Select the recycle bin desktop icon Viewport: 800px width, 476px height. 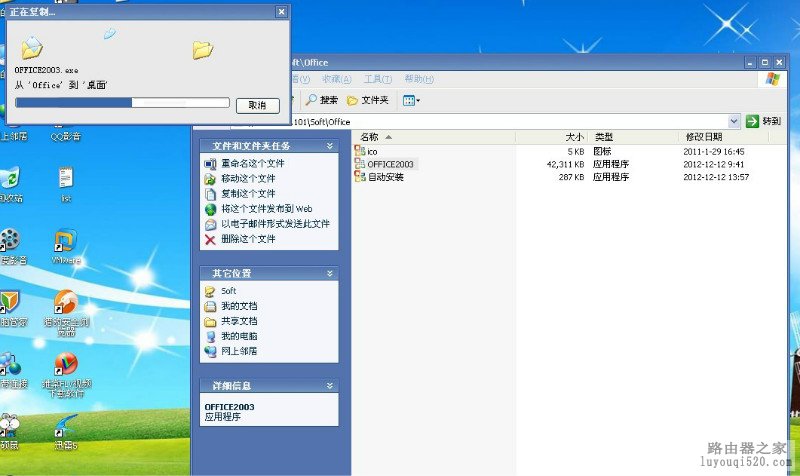[10, 184]
